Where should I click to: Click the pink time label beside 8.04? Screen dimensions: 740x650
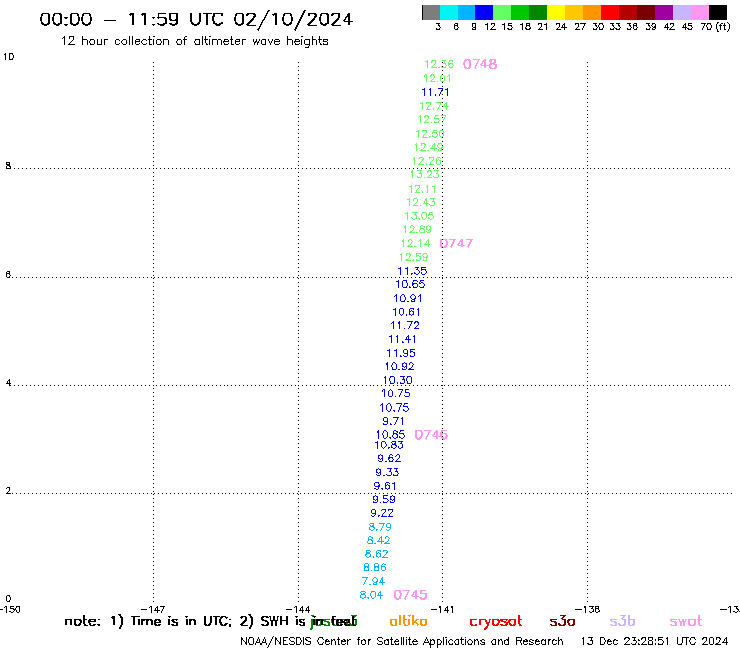411,595
